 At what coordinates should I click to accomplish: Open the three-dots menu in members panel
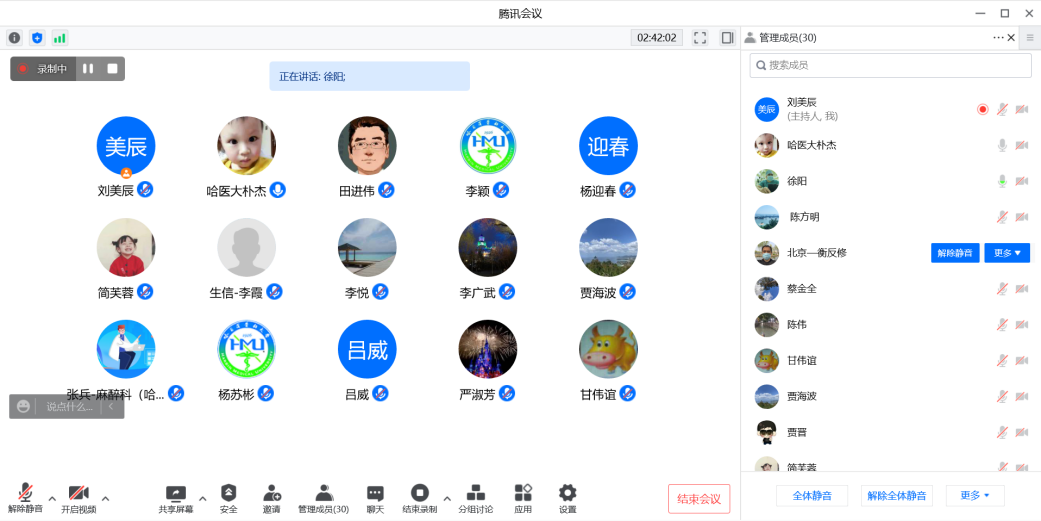(x=998, y=38)
